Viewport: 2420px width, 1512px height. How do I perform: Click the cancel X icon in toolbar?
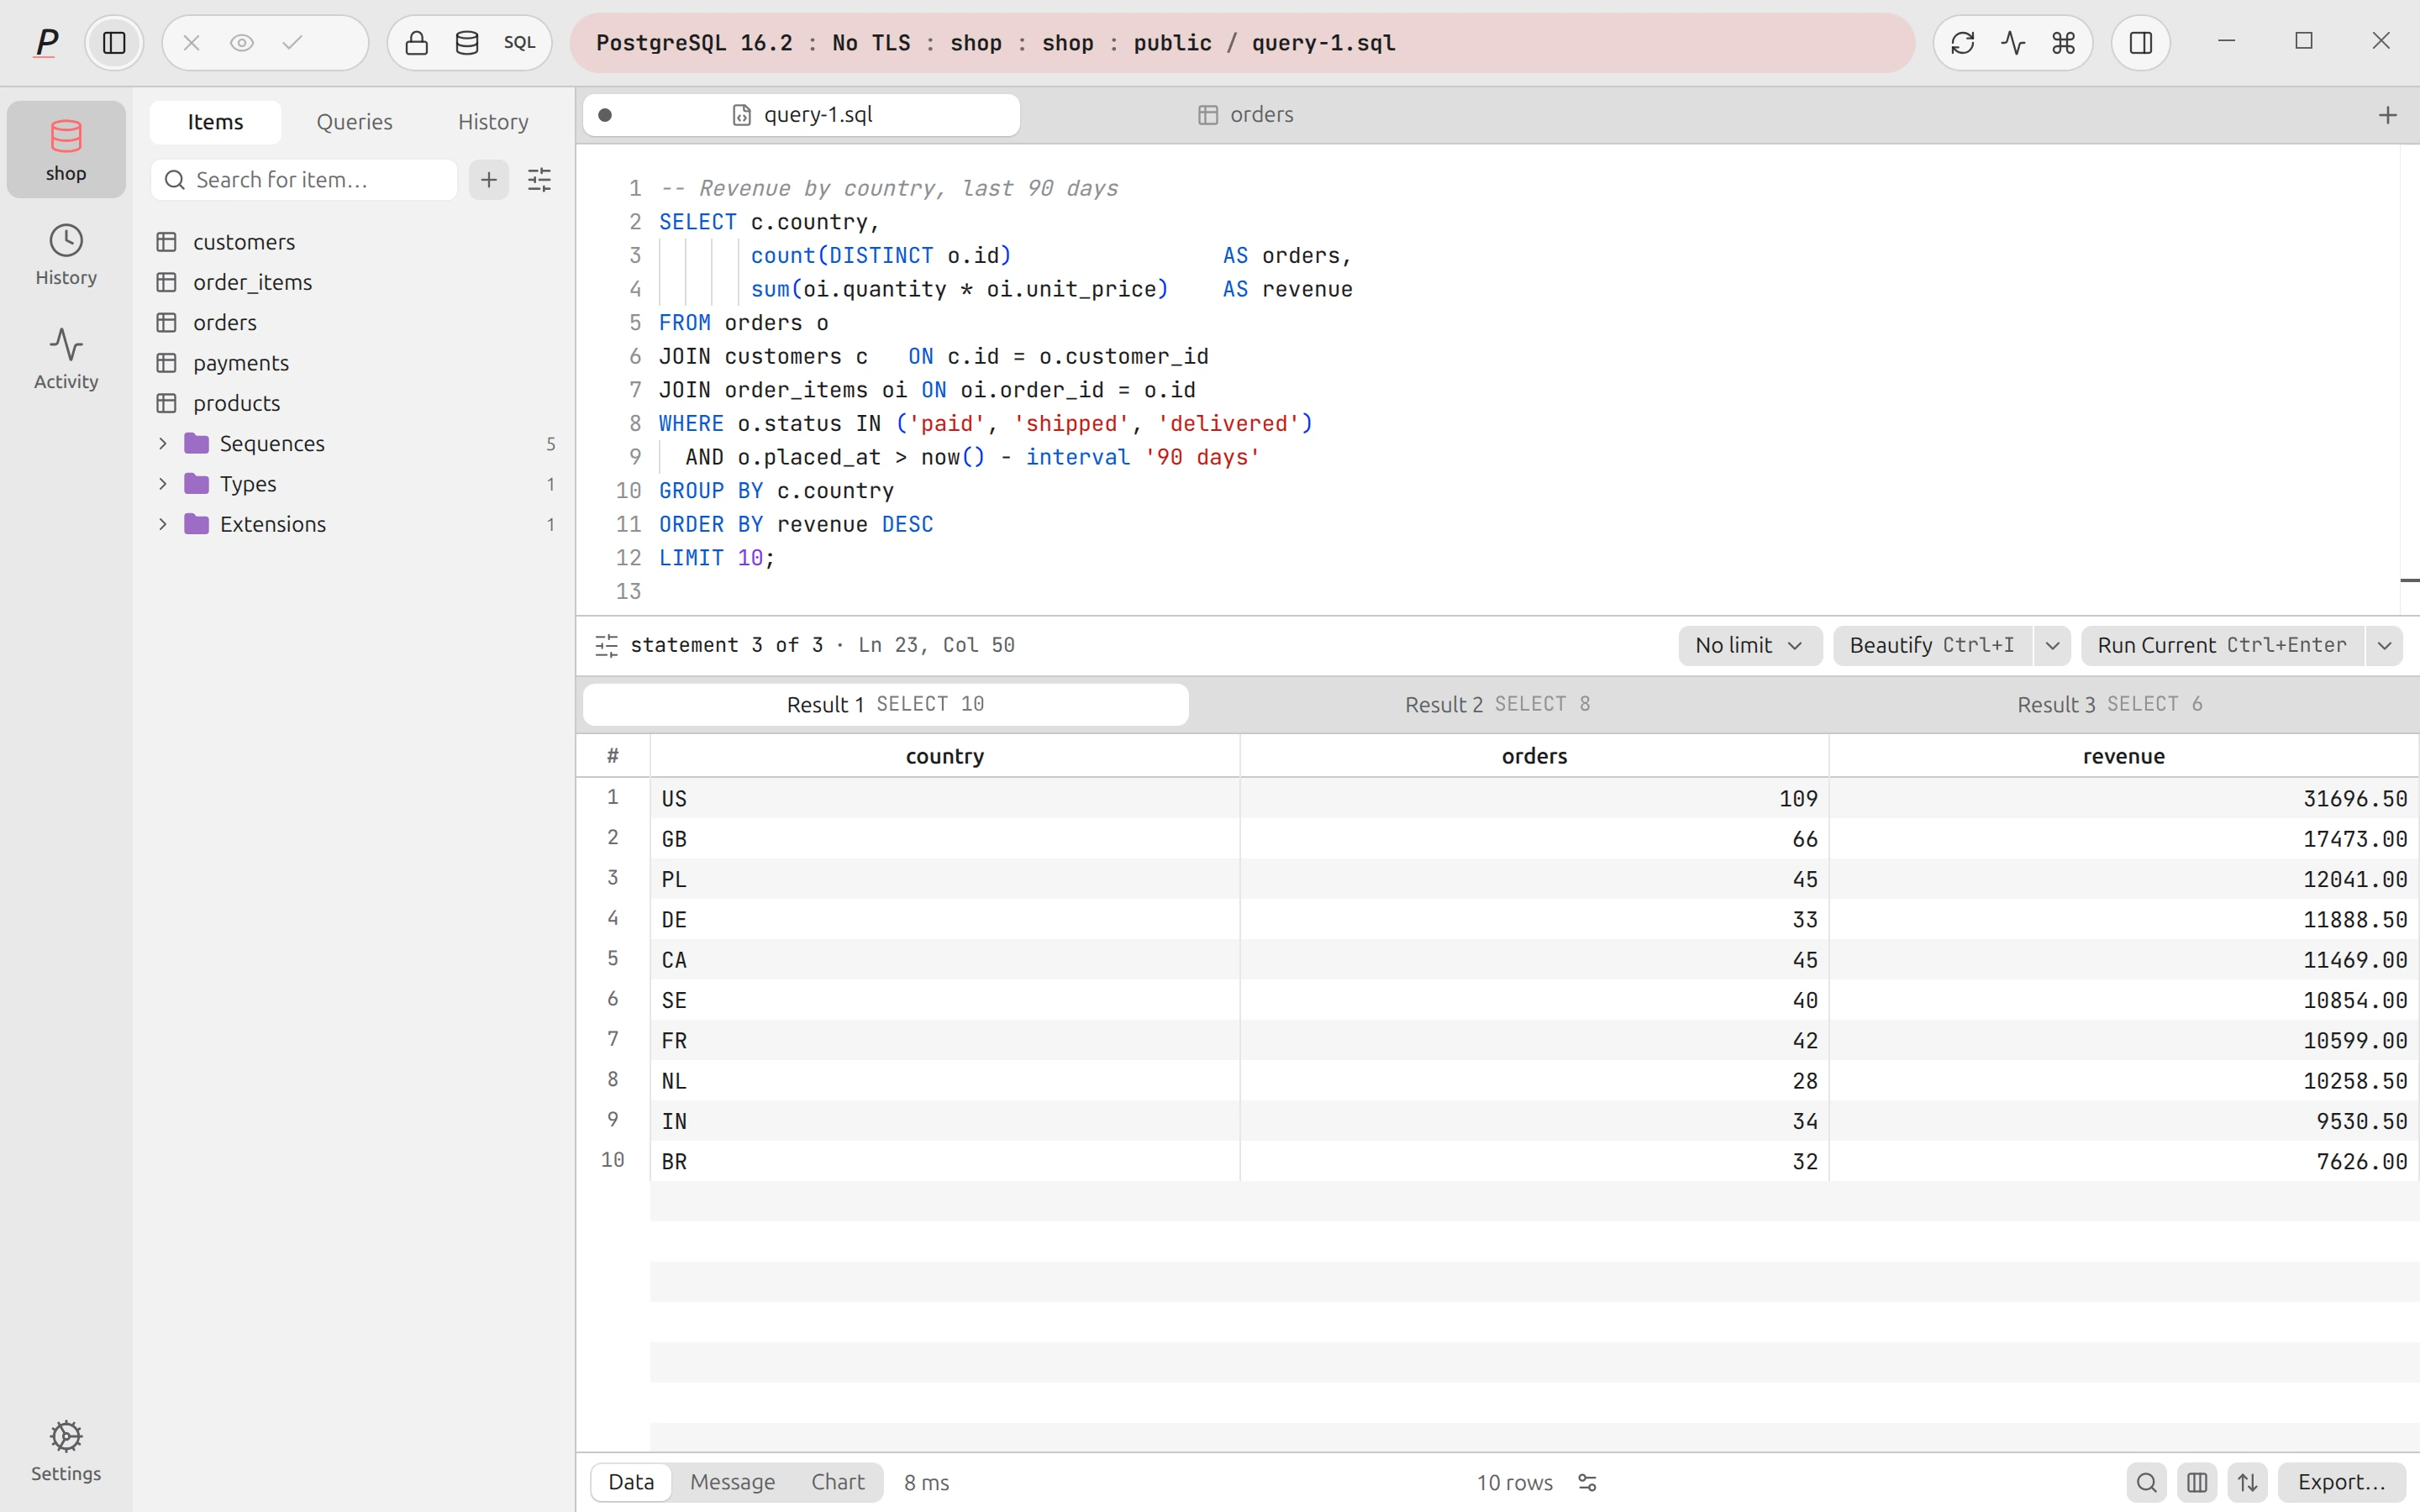tap(192, 43)
